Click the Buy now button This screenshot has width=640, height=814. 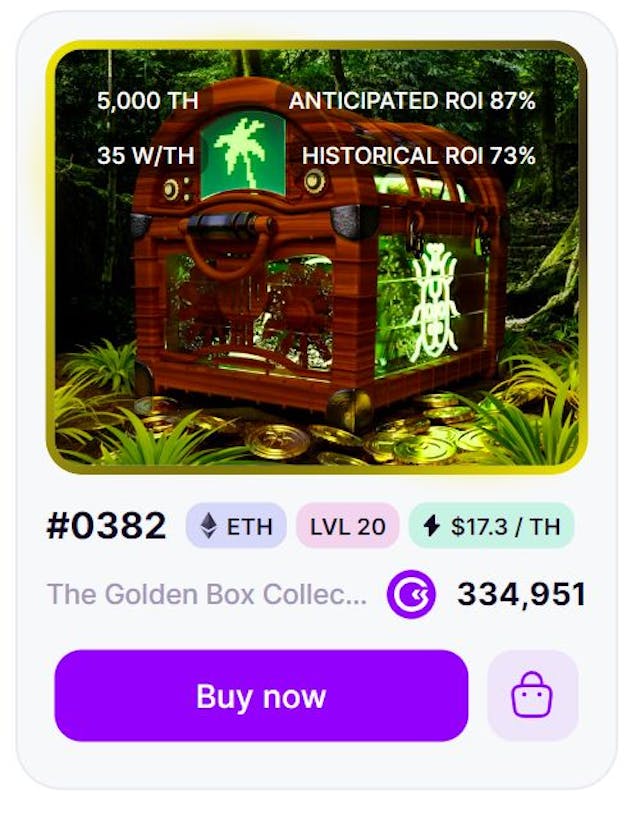click(261, 695)
